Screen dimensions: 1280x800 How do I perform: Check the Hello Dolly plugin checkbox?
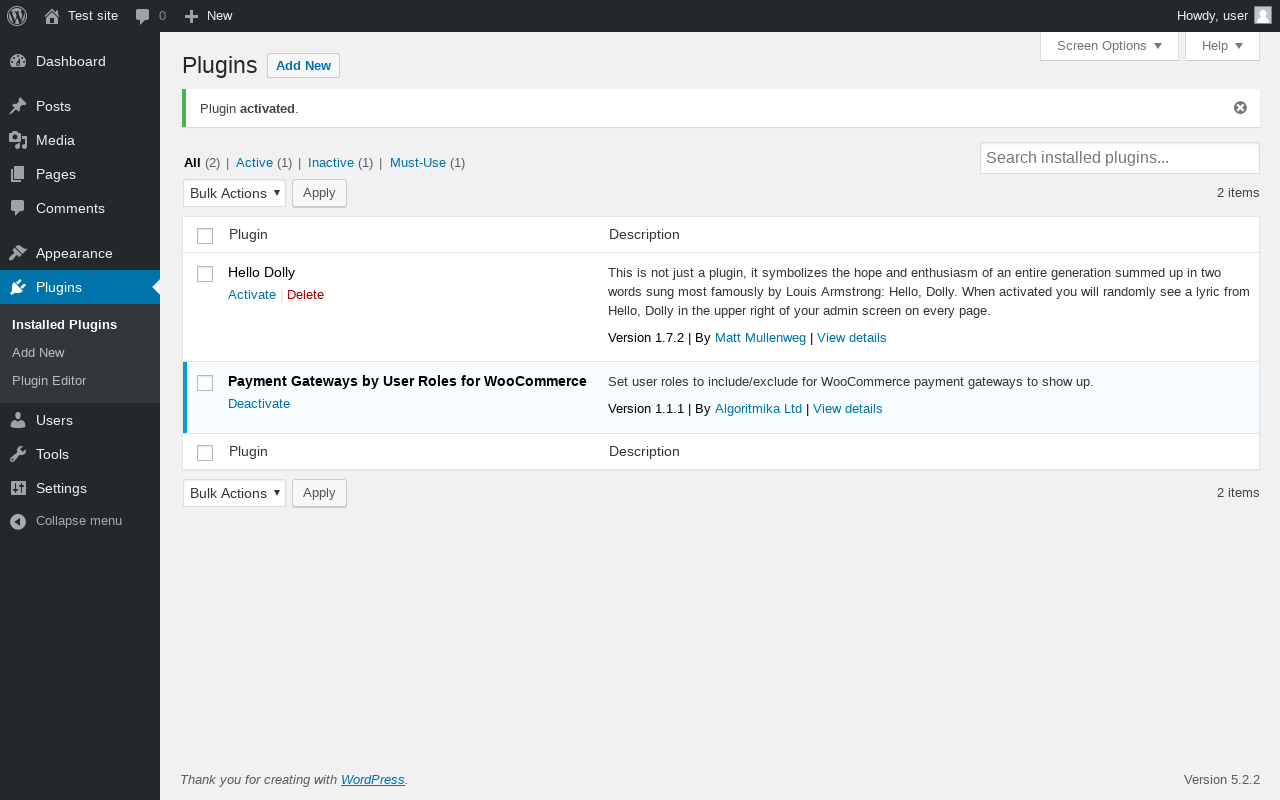205,274
